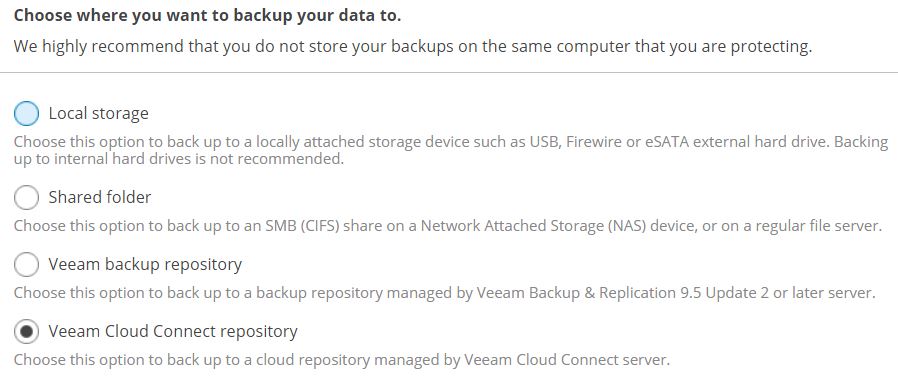This screenshot has width=898, height=380.
Task: Choose the Veeam backup repository radio button
Action: (x=26, y=264)
